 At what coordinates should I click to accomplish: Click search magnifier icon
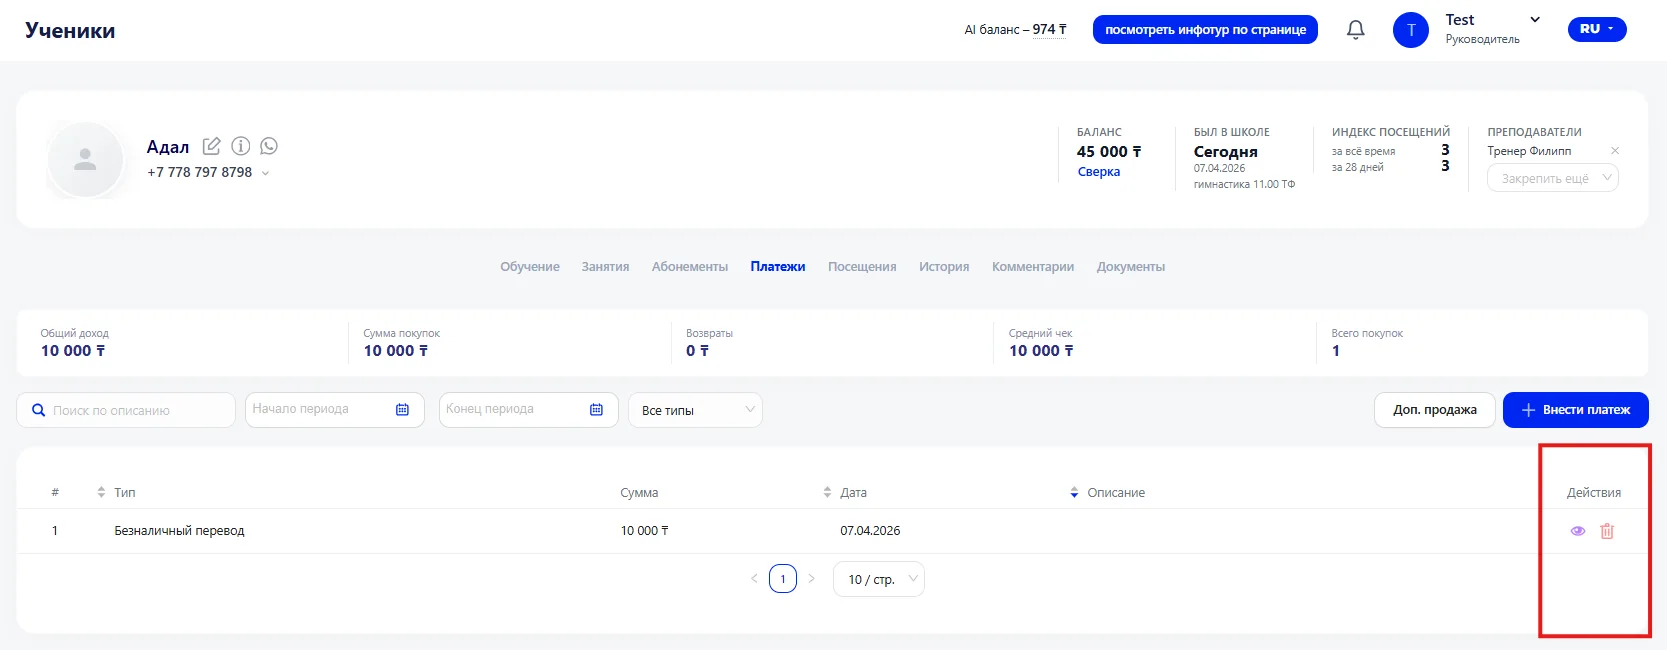click(x=39, y=410)
